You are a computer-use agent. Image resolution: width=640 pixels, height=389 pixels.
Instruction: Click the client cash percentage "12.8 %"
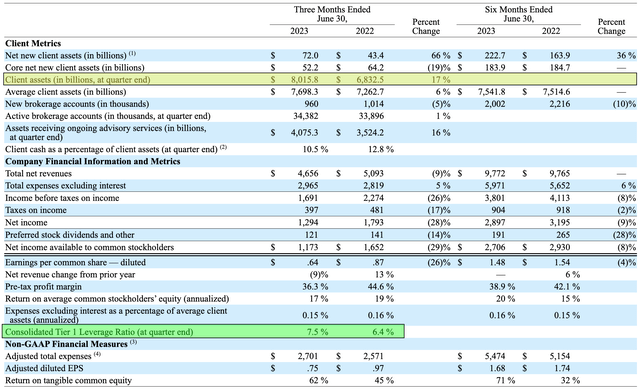tap(381, 149)
